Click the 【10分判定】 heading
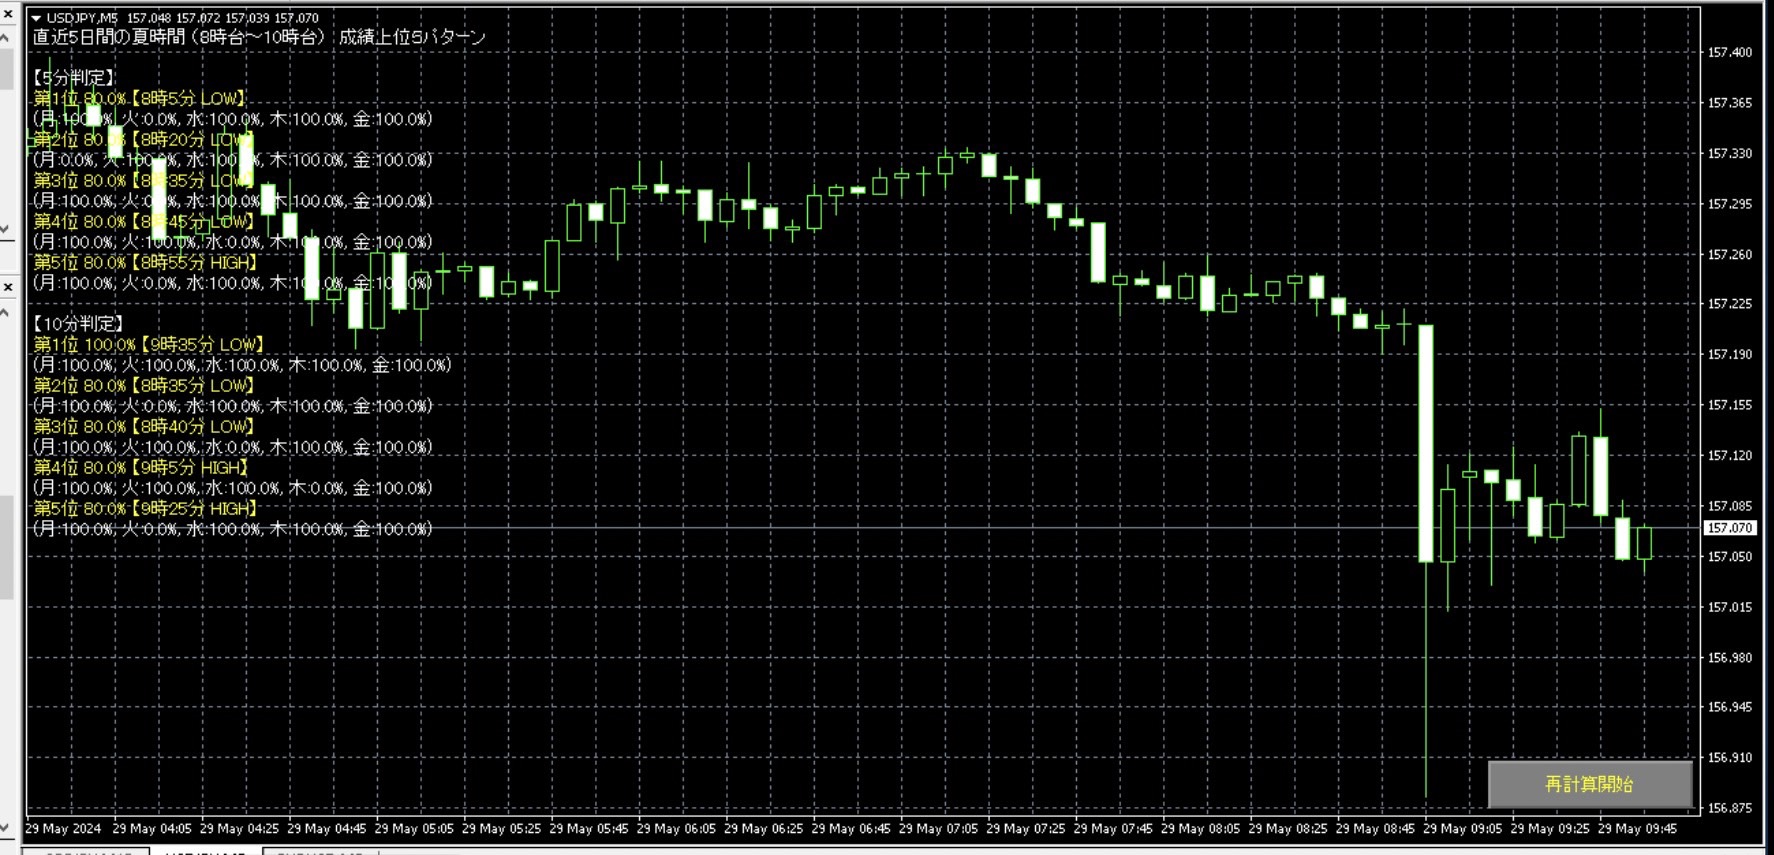The width and height of the screenshot is (1774, 855). (78, 324)
